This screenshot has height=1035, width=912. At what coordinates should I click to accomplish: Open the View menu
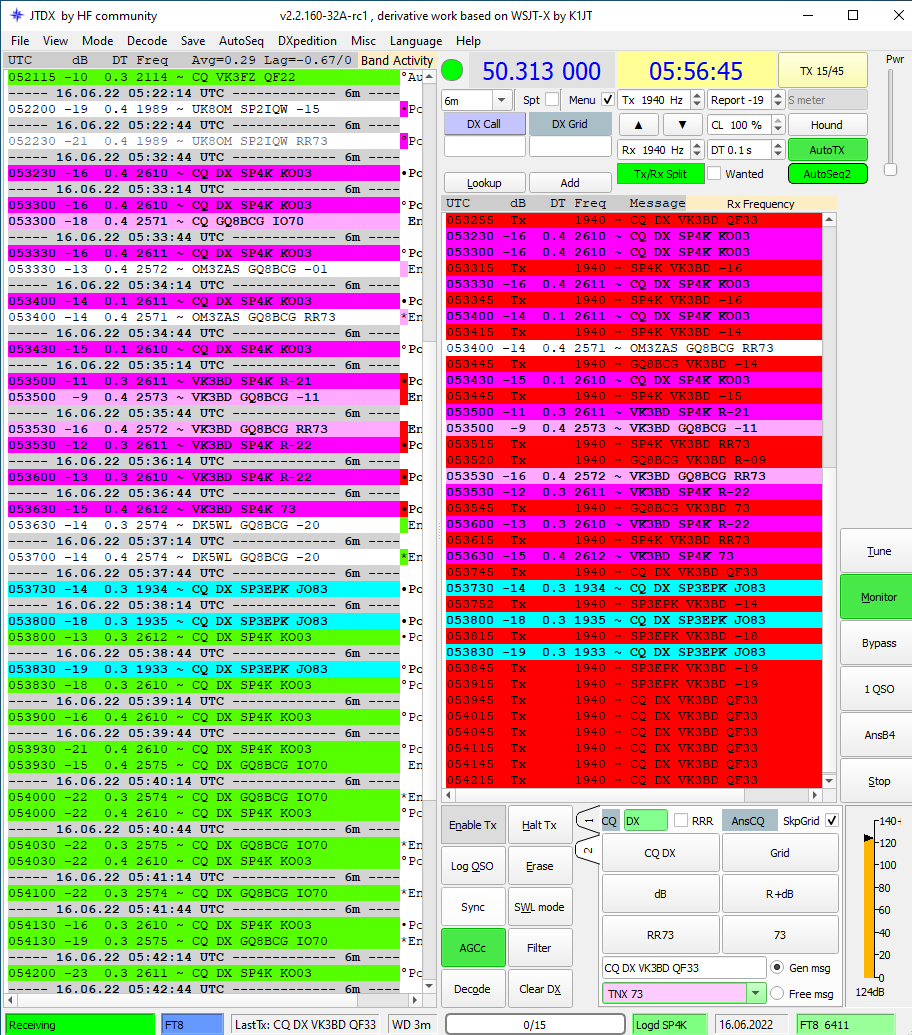[55, 41]
